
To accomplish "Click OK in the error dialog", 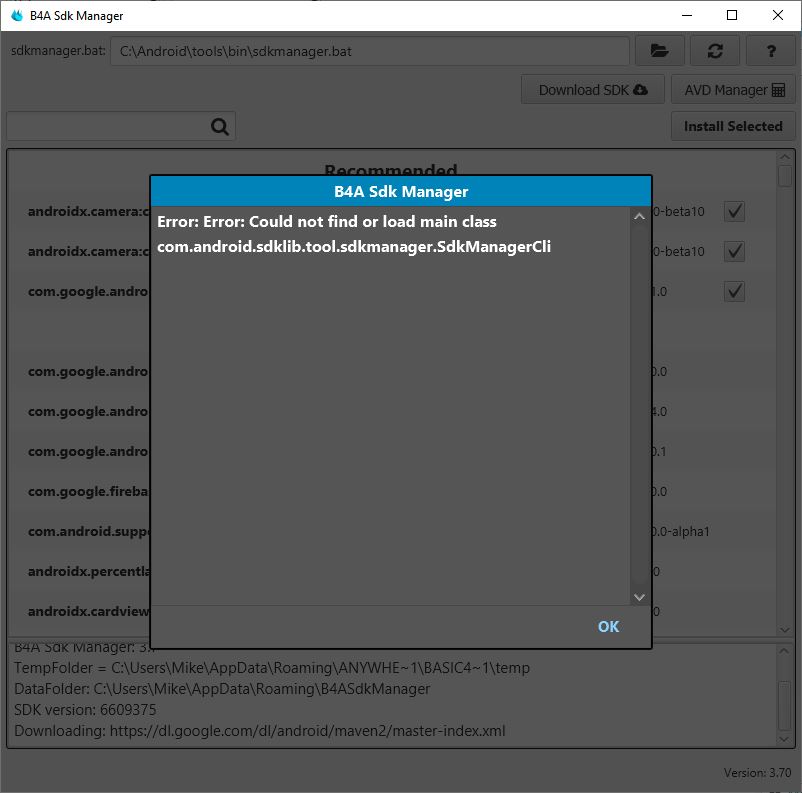I will (x=608, y=627).
